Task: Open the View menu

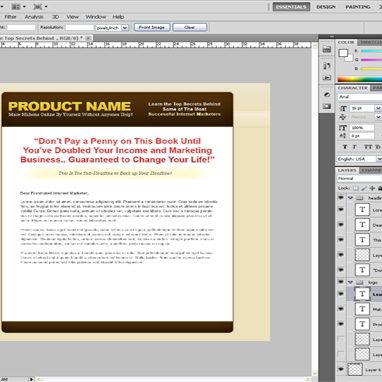Action: [72, 17]
